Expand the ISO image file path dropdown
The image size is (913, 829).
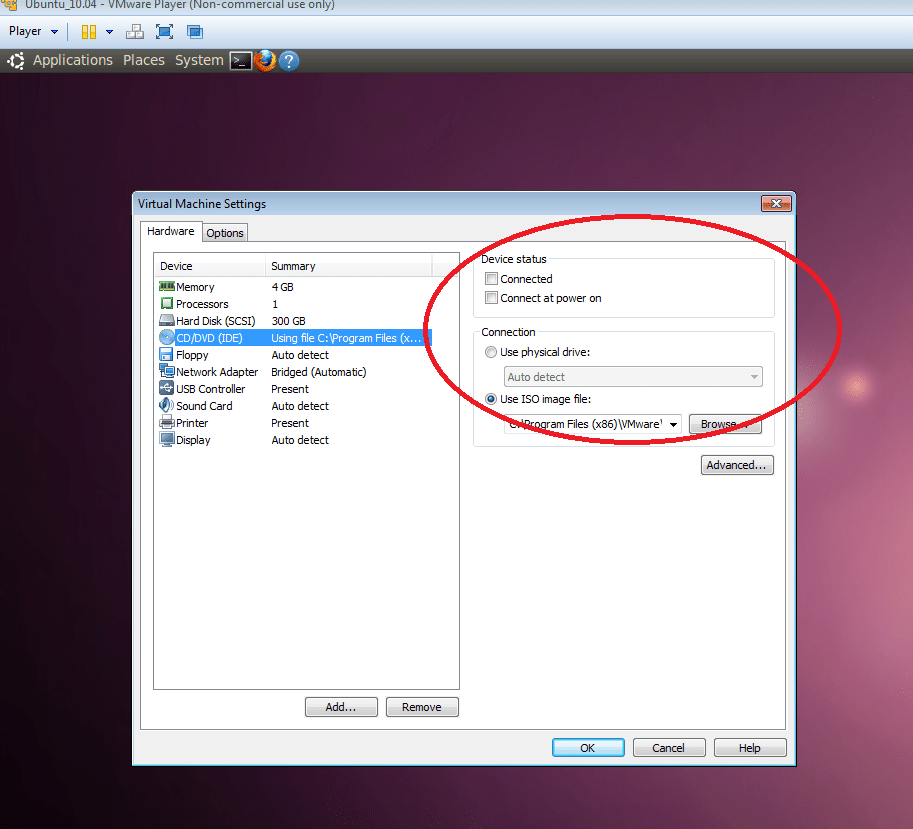pos(673,424)
